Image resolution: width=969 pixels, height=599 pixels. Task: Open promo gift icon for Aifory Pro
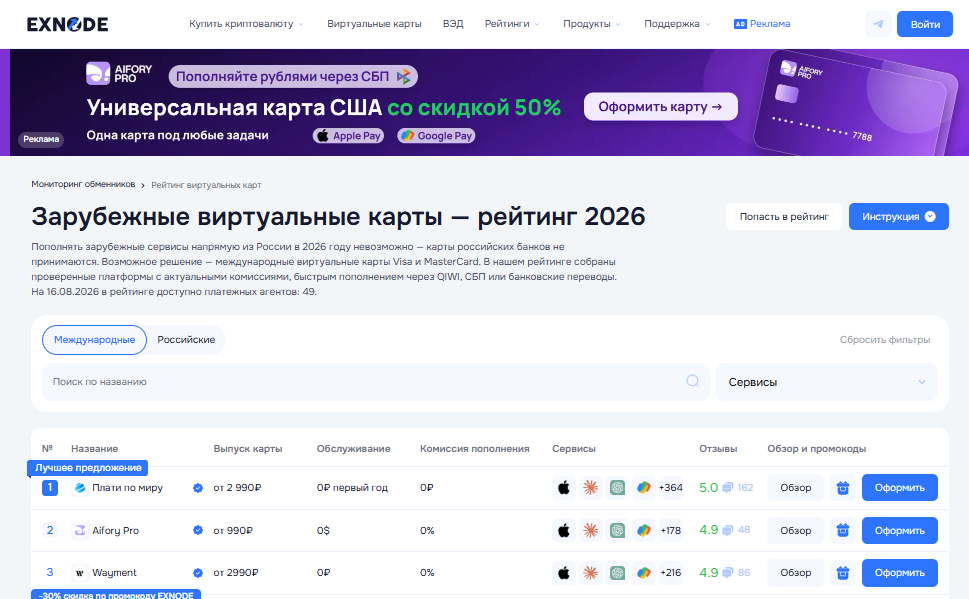pyautogui.click(x=842, y=530)
